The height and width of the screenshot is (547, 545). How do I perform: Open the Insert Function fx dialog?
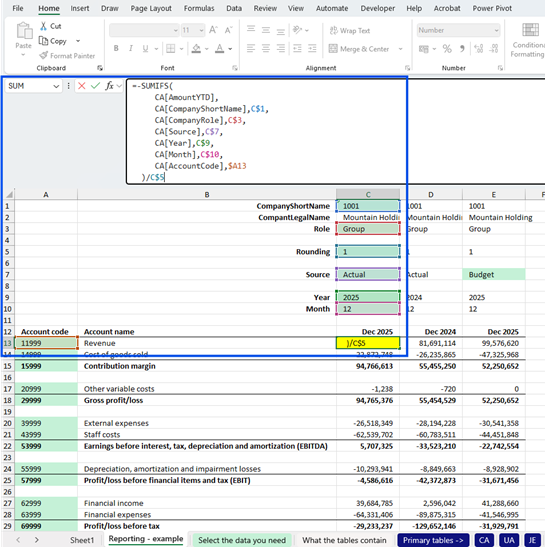110,86
